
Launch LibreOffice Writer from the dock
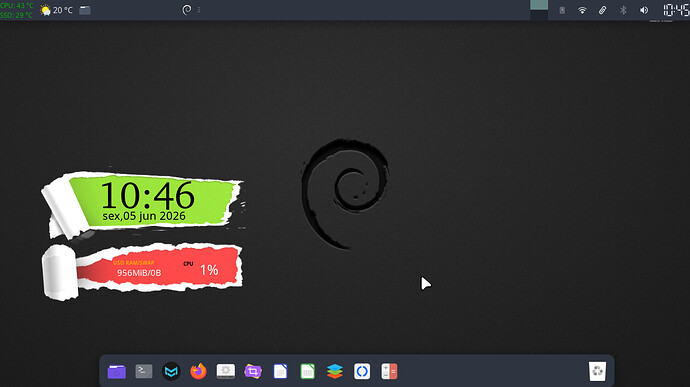280,372
